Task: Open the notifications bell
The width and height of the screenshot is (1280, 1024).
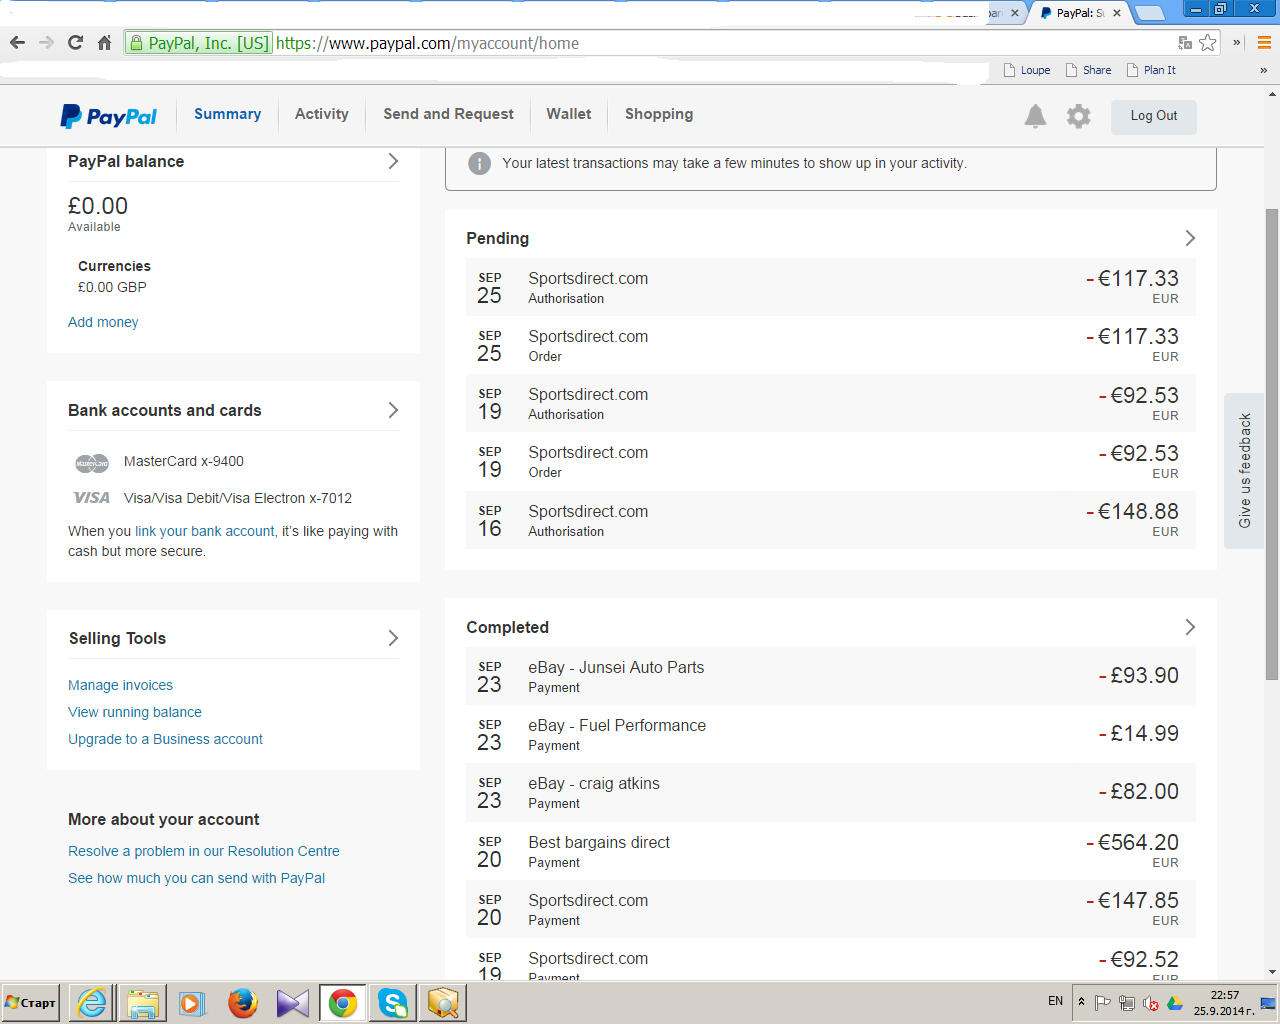Action: click(x=1035, y=116)
